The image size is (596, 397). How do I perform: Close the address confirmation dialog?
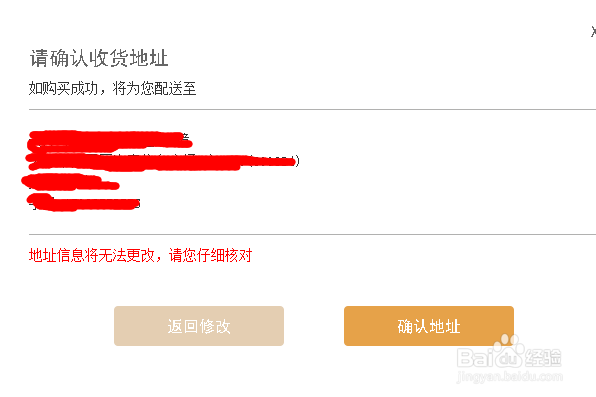[593, 32]
